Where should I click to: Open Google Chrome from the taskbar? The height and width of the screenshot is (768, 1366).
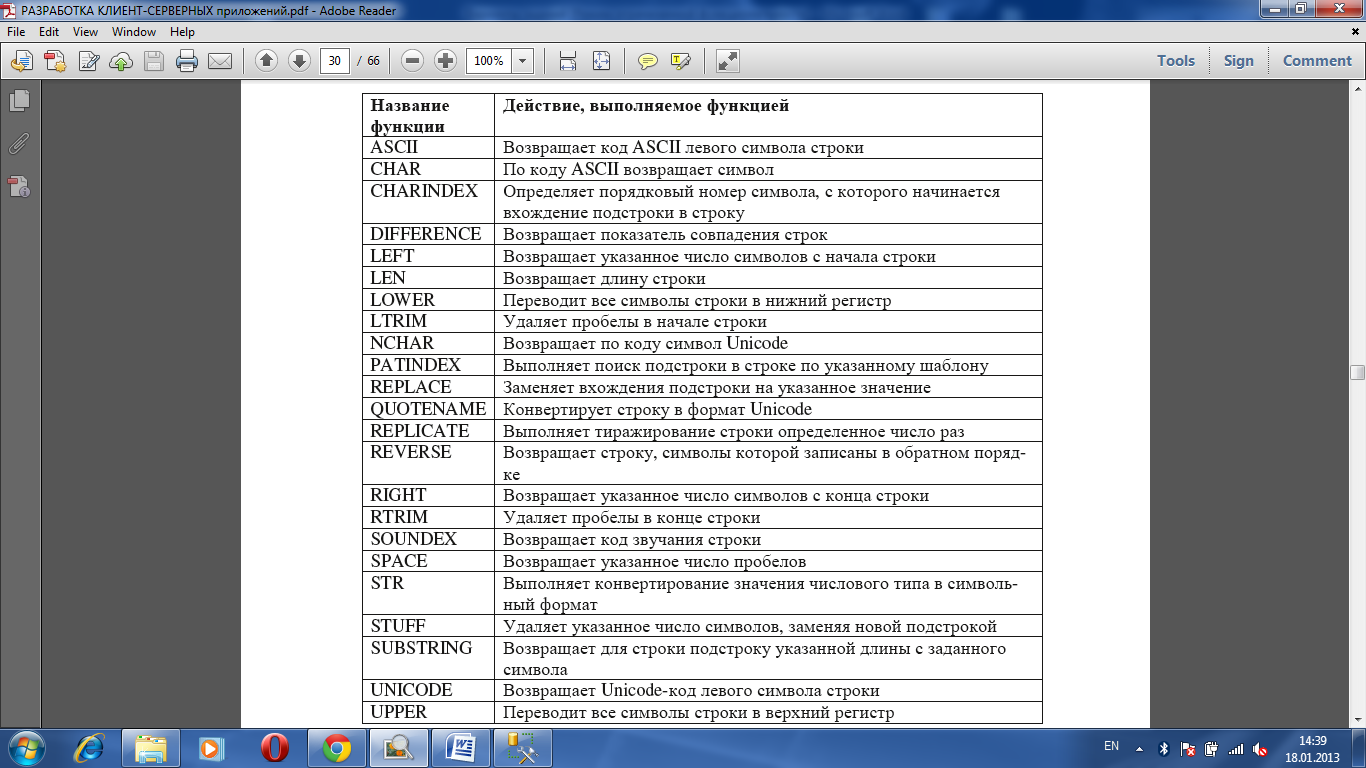point(336,747)
